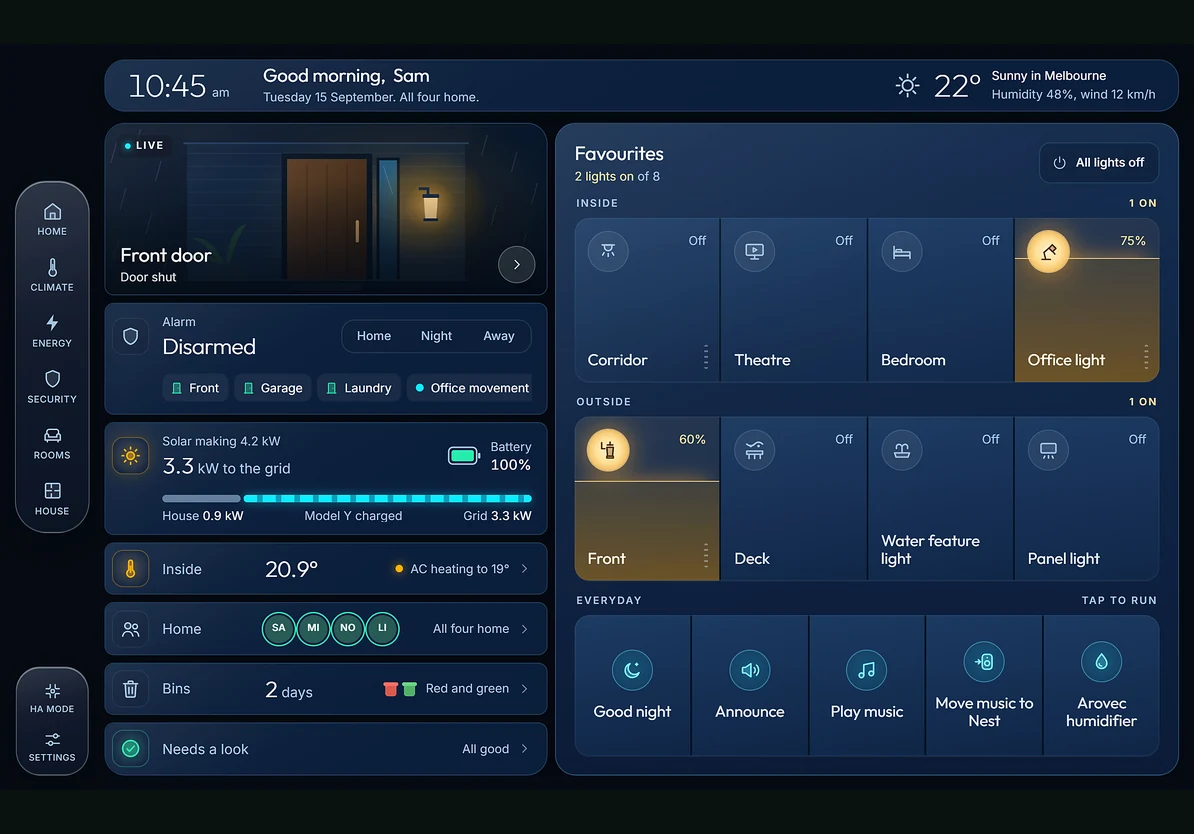The width and height of the screenshot is (1194, 834).
Task: Click the Deck light icon
Action: tap(755, 449)
